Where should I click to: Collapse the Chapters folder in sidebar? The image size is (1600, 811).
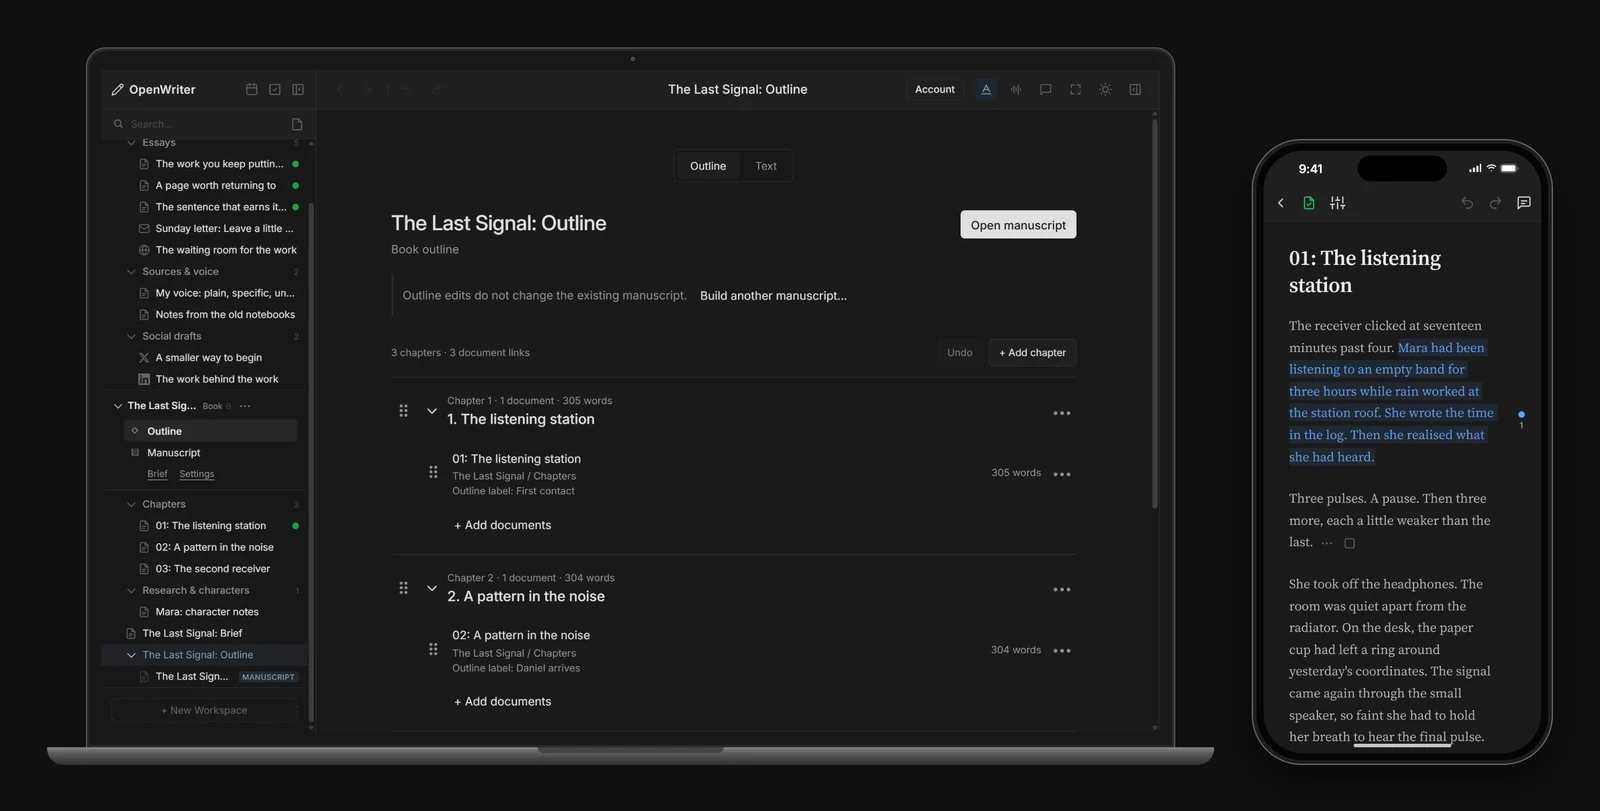point(131,505)
